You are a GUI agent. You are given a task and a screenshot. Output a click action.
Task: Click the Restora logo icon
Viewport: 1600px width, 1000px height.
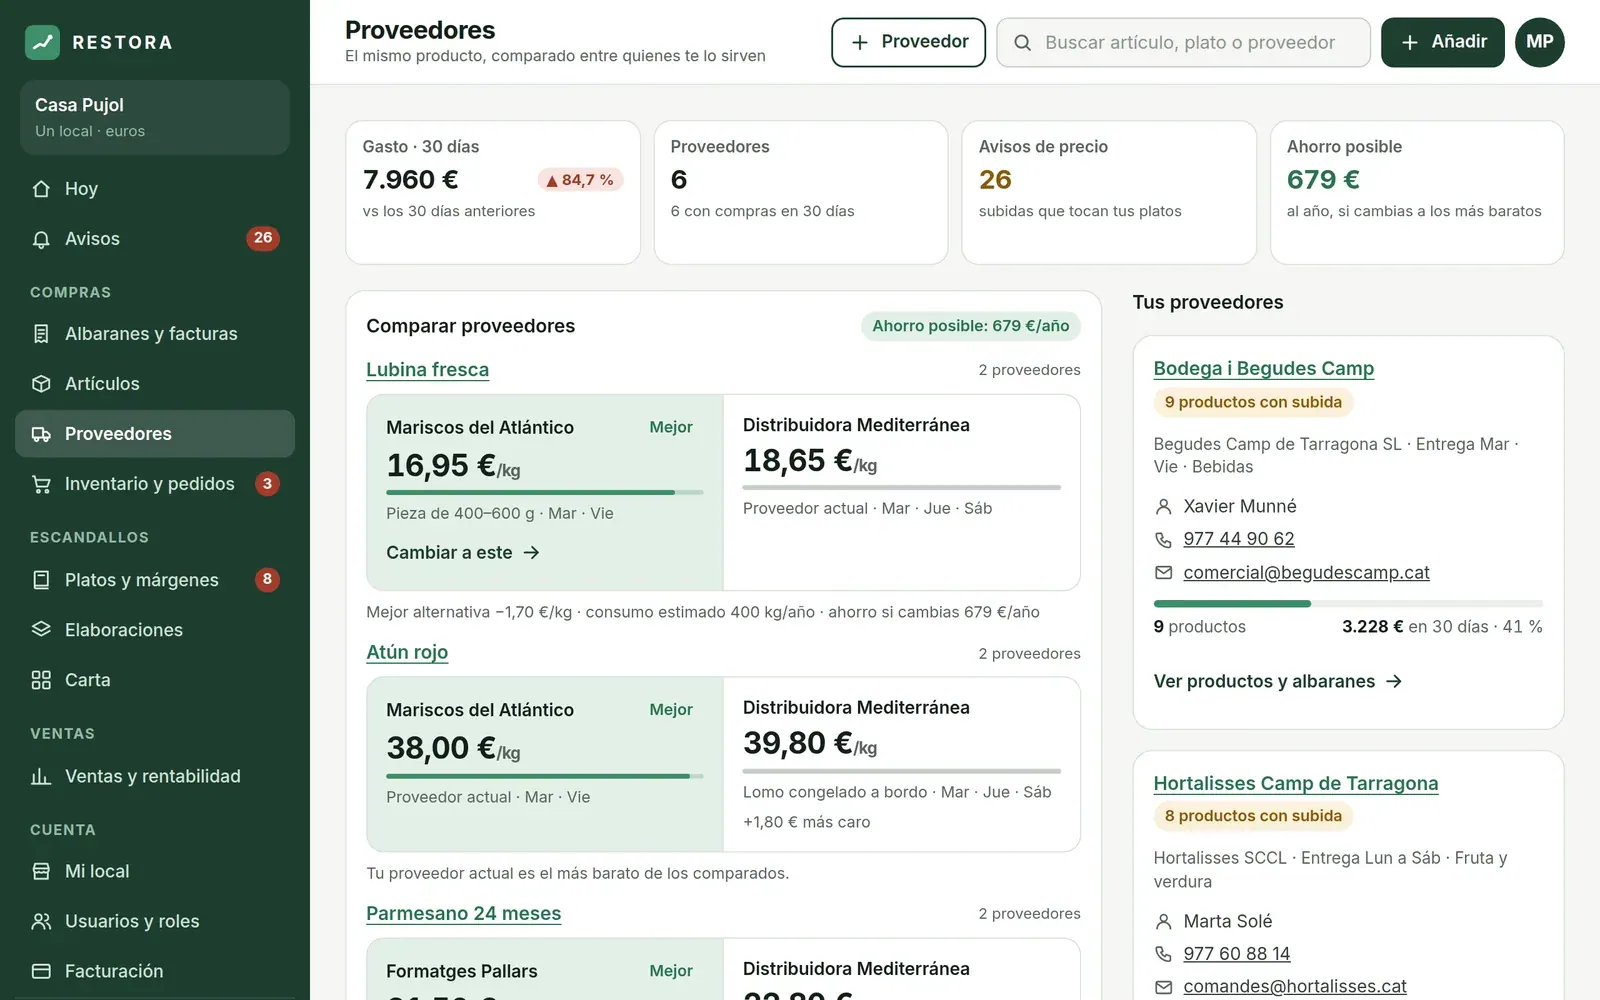[x=42, y=42]
